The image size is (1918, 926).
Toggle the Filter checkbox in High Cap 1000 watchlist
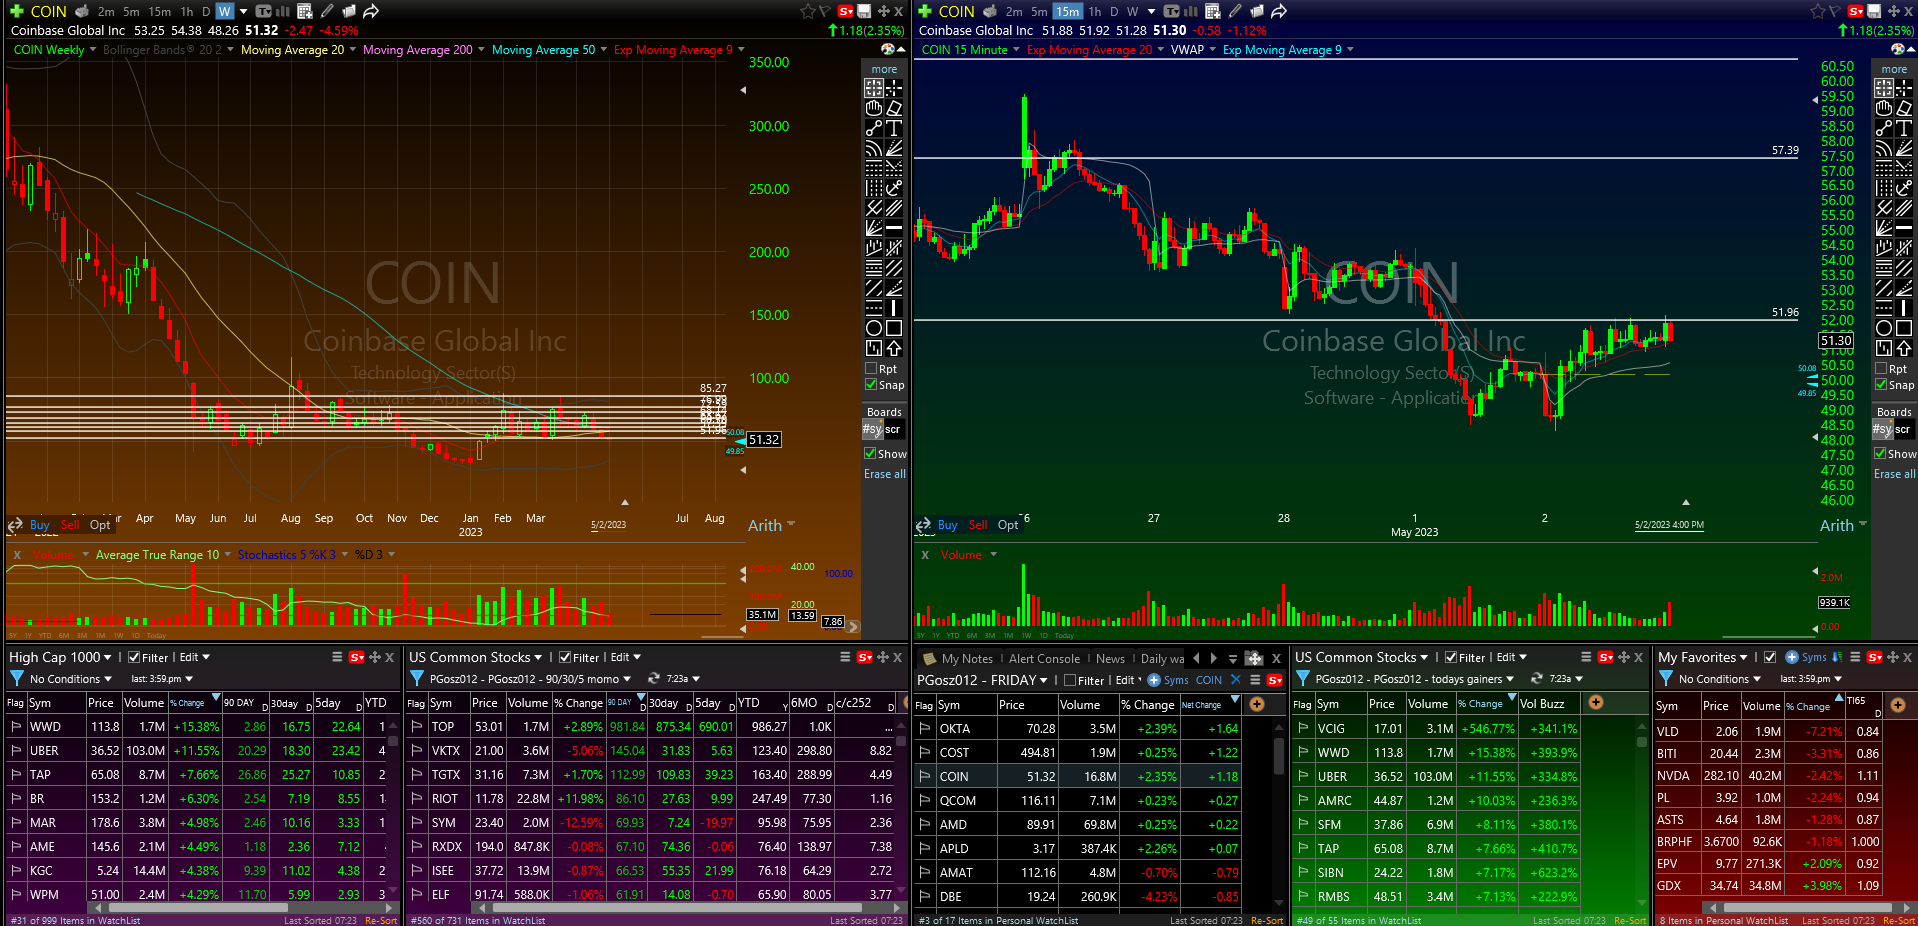tap(134, 657)
